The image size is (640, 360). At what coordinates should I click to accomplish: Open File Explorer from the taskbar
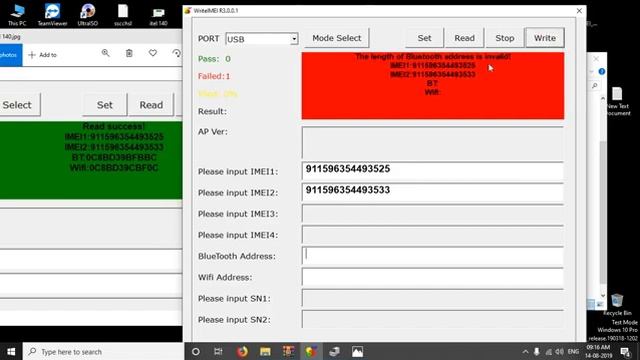coord(265,351)
